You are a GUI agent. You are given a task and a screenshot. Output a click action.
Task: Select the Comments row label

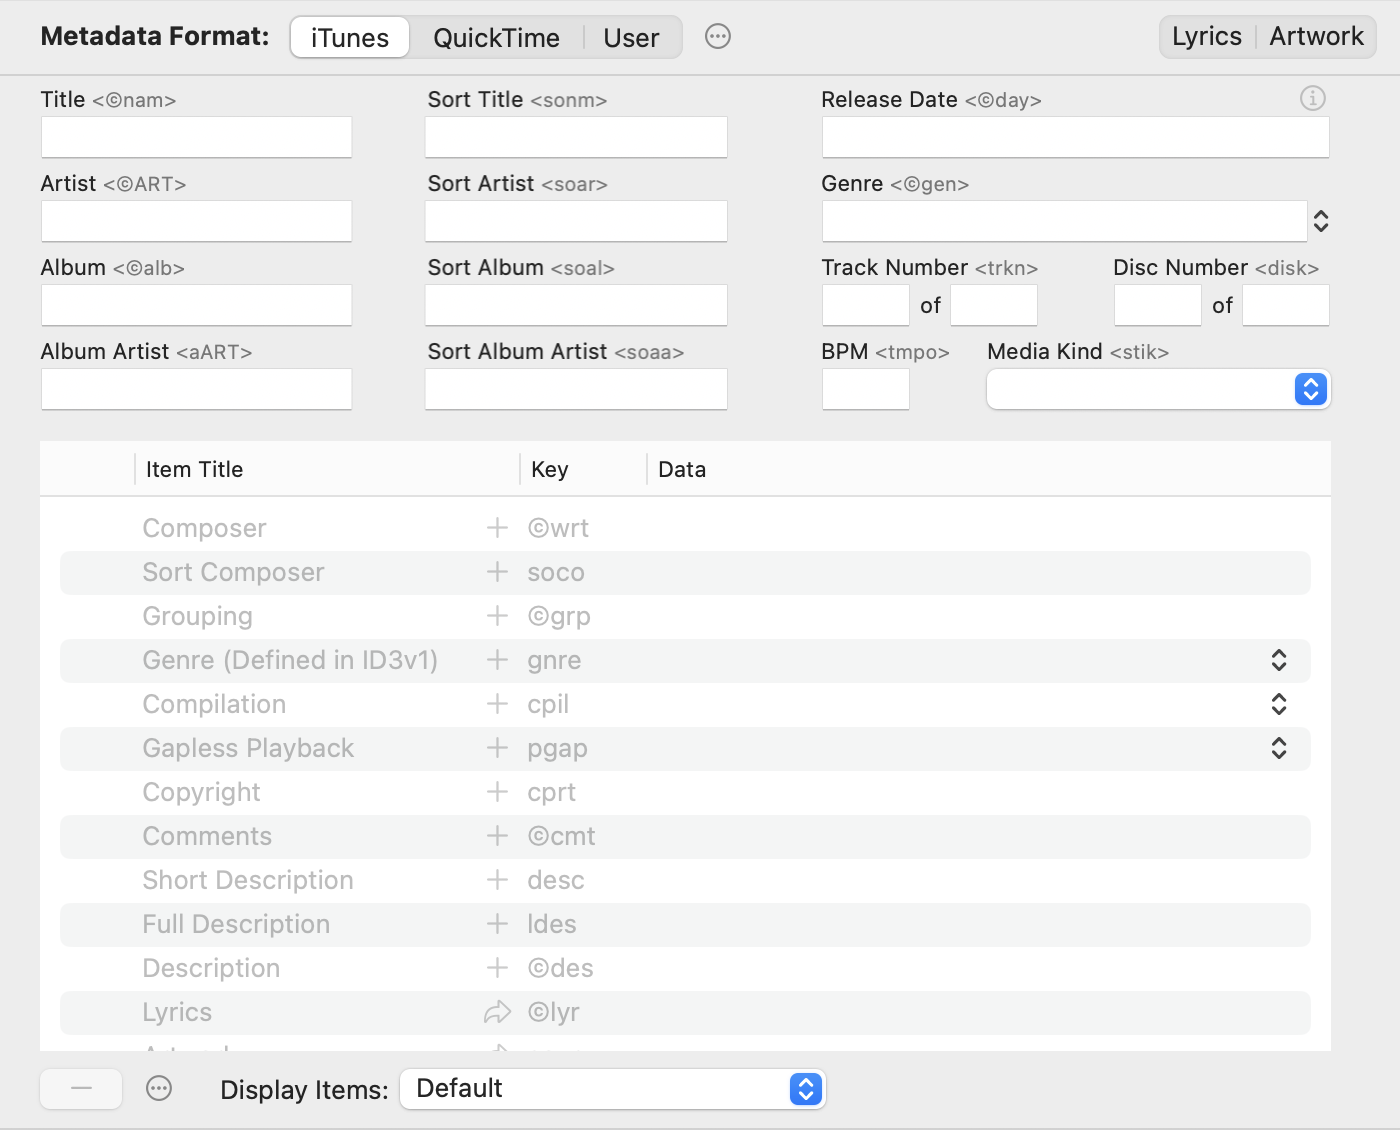207,836
